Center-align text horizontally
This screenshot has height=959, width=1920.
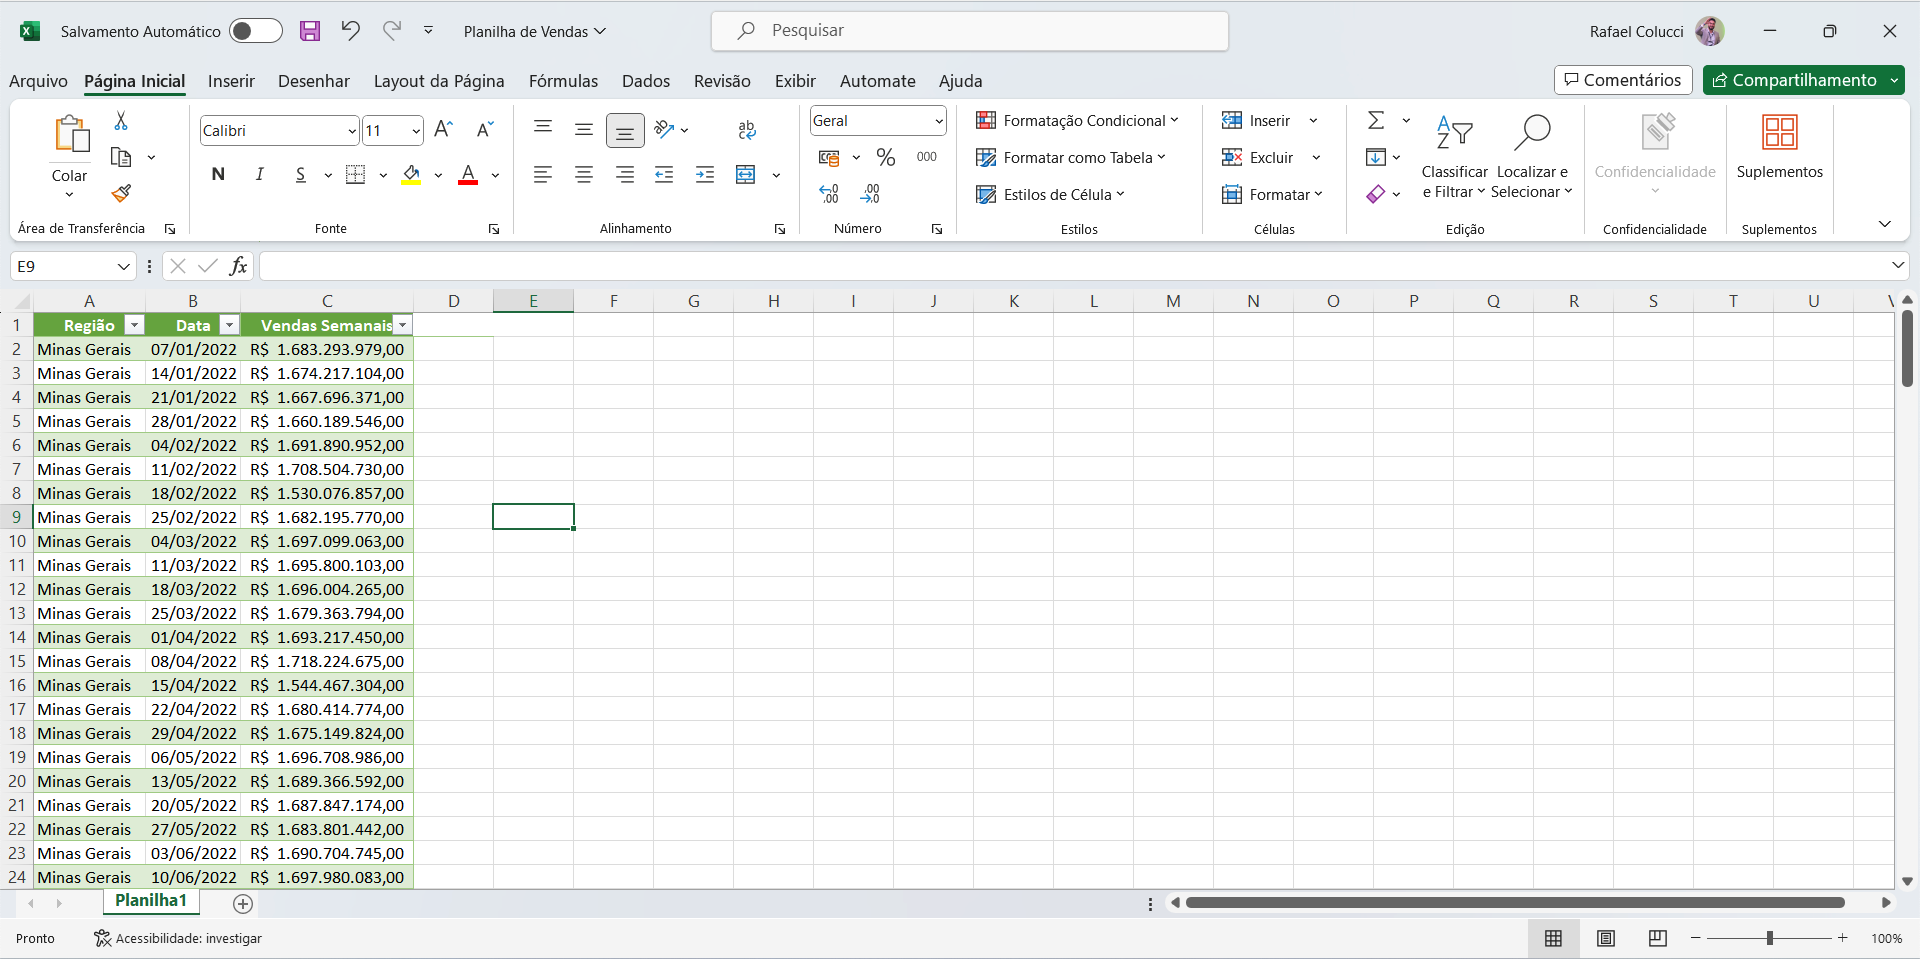(x=584, y=175)
